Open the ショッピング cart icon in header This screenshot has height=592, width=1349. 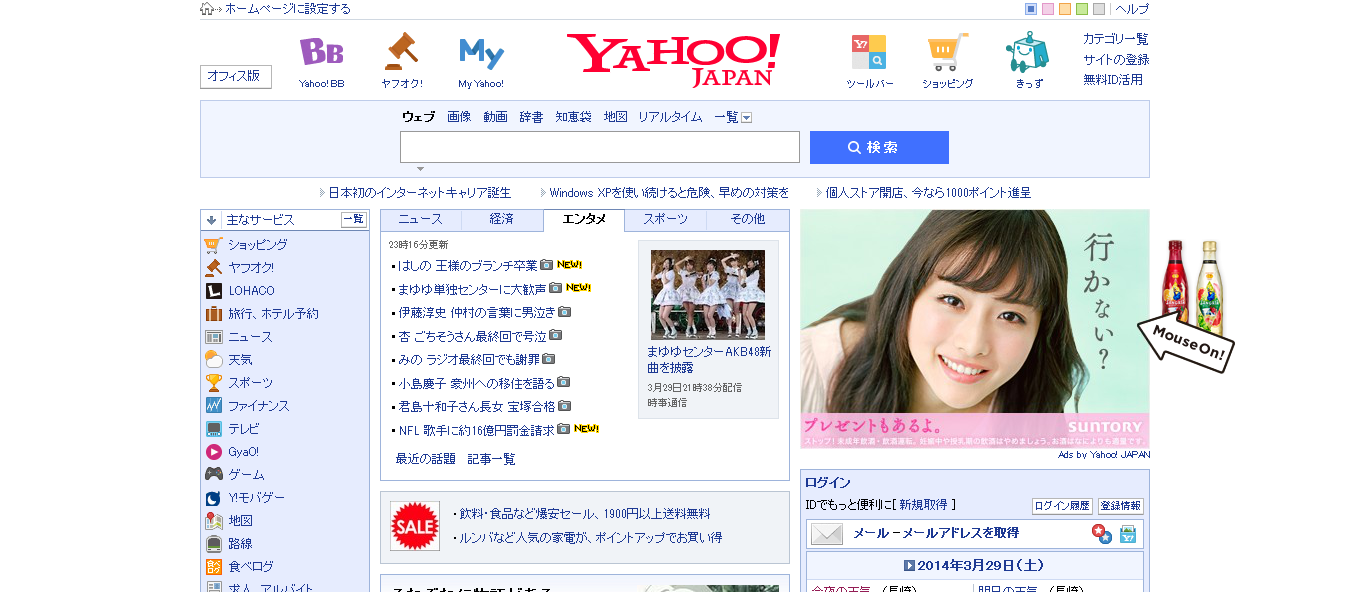tap(947, 52)
